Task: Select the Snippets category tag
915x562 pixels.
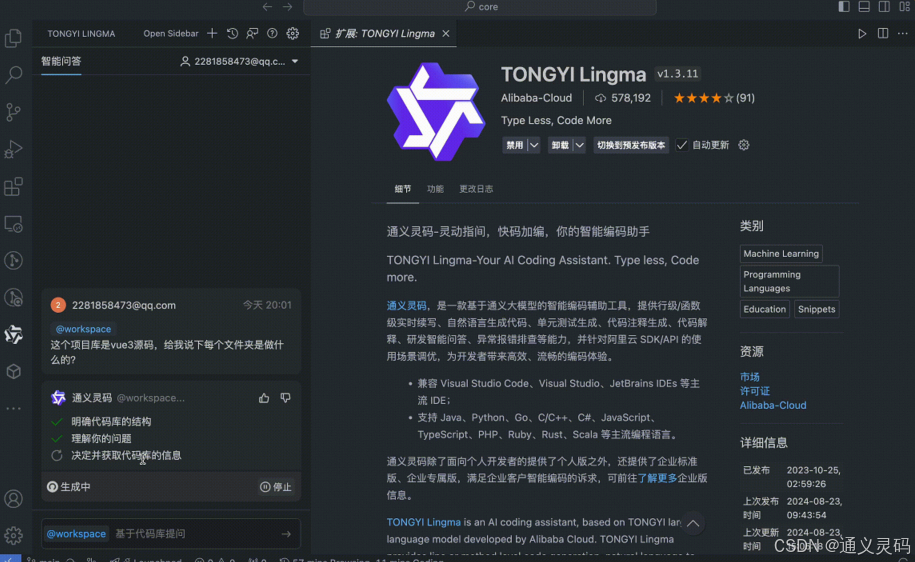Action: 816,309
